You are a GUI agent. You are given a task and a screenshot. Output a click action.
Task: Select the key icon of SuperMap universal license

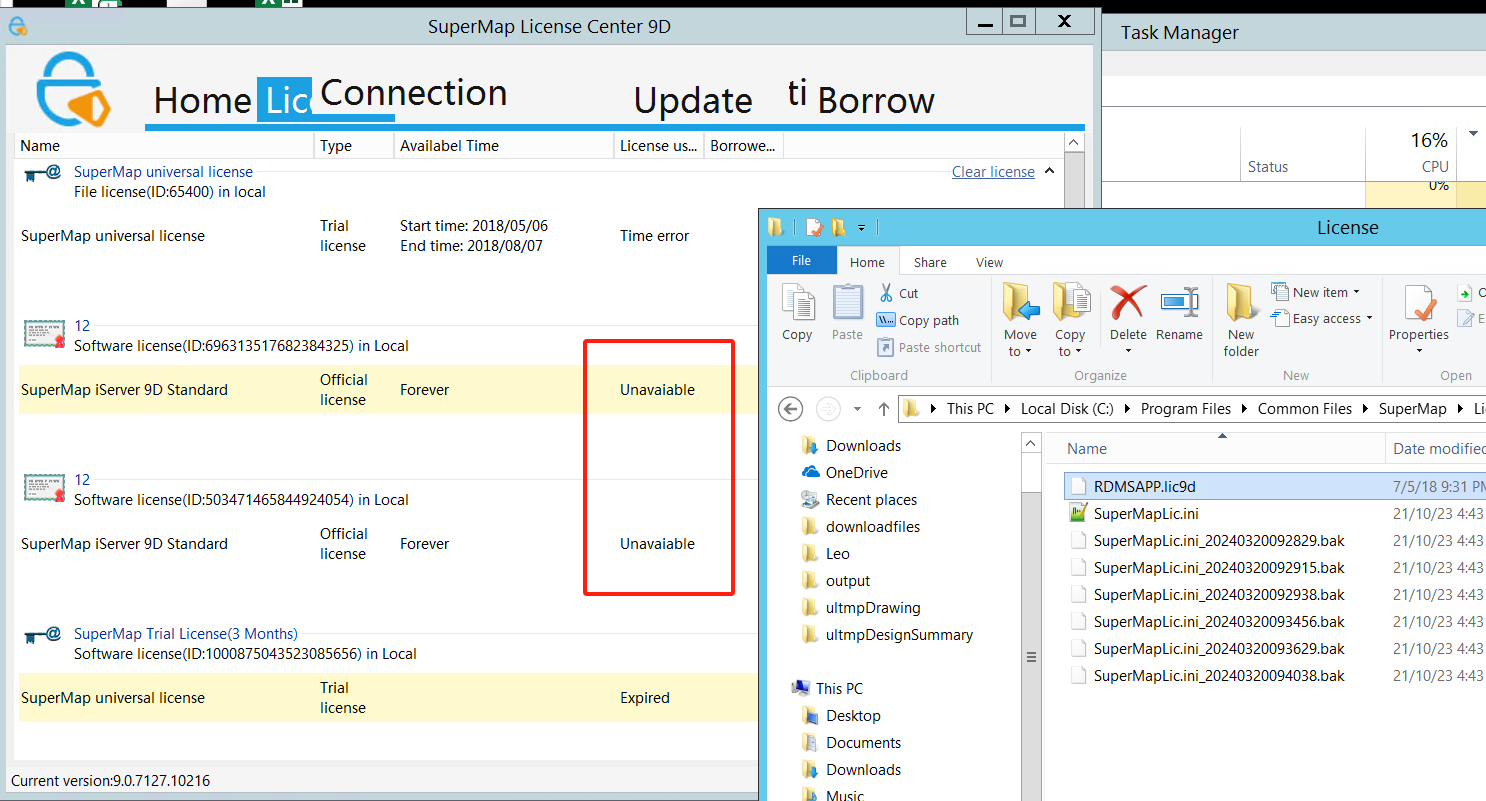tap(42, 174)
